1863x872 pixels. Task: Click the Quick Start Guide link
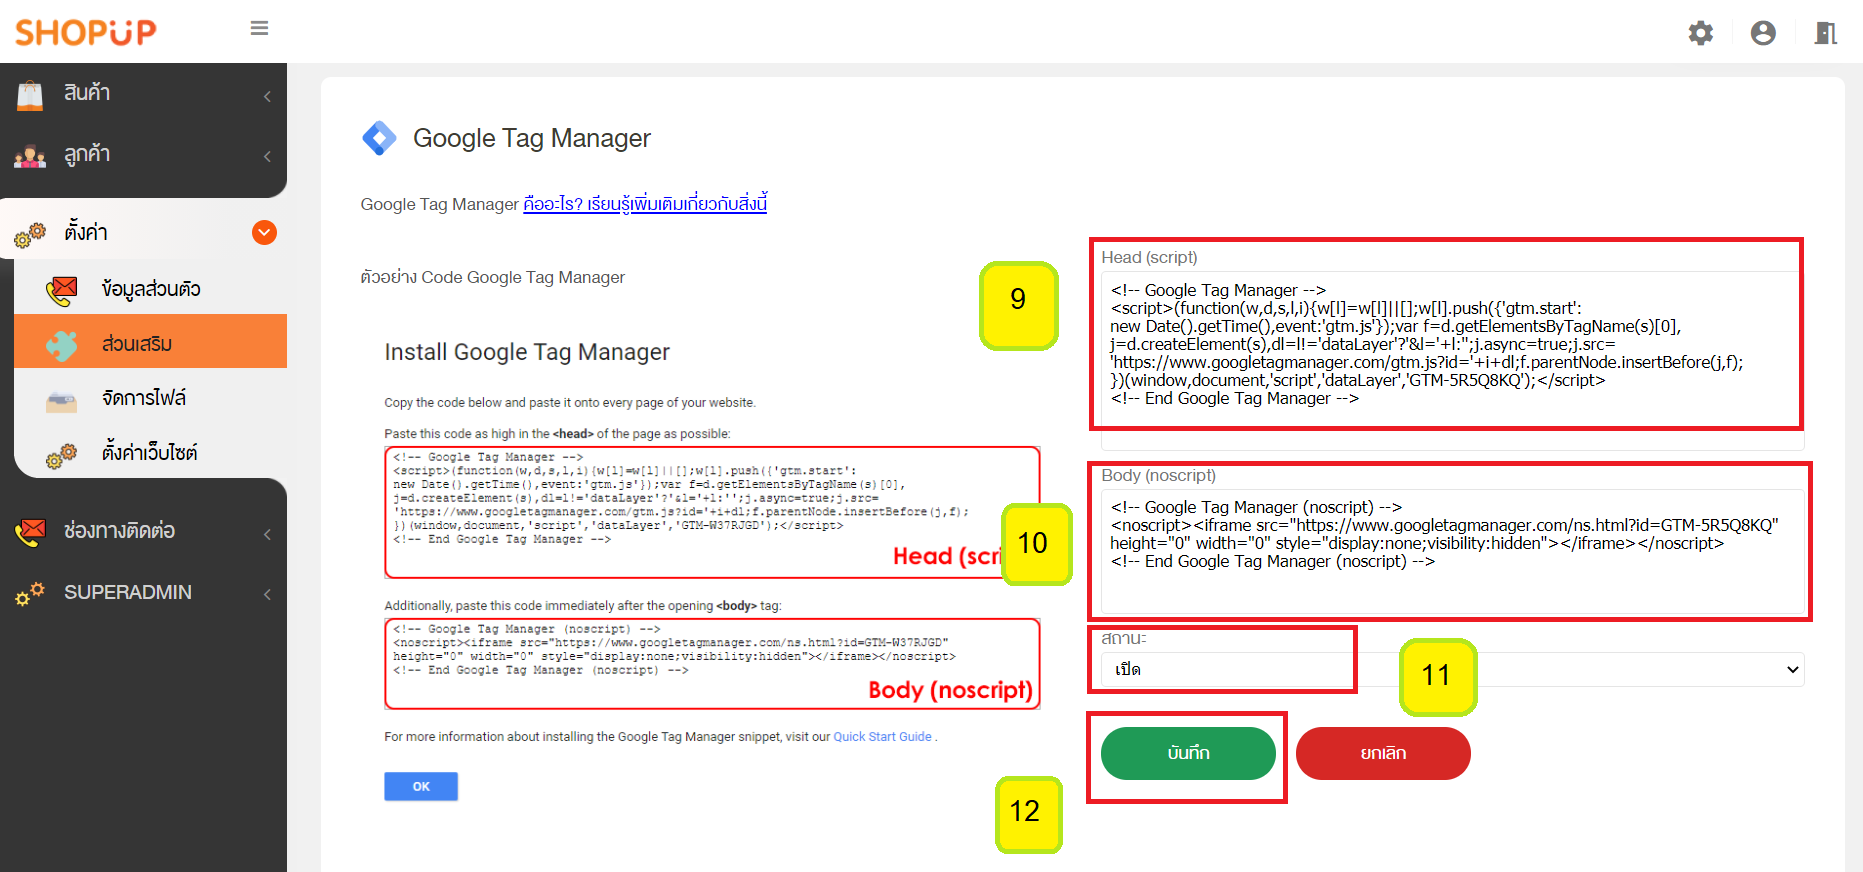(883, 737)
